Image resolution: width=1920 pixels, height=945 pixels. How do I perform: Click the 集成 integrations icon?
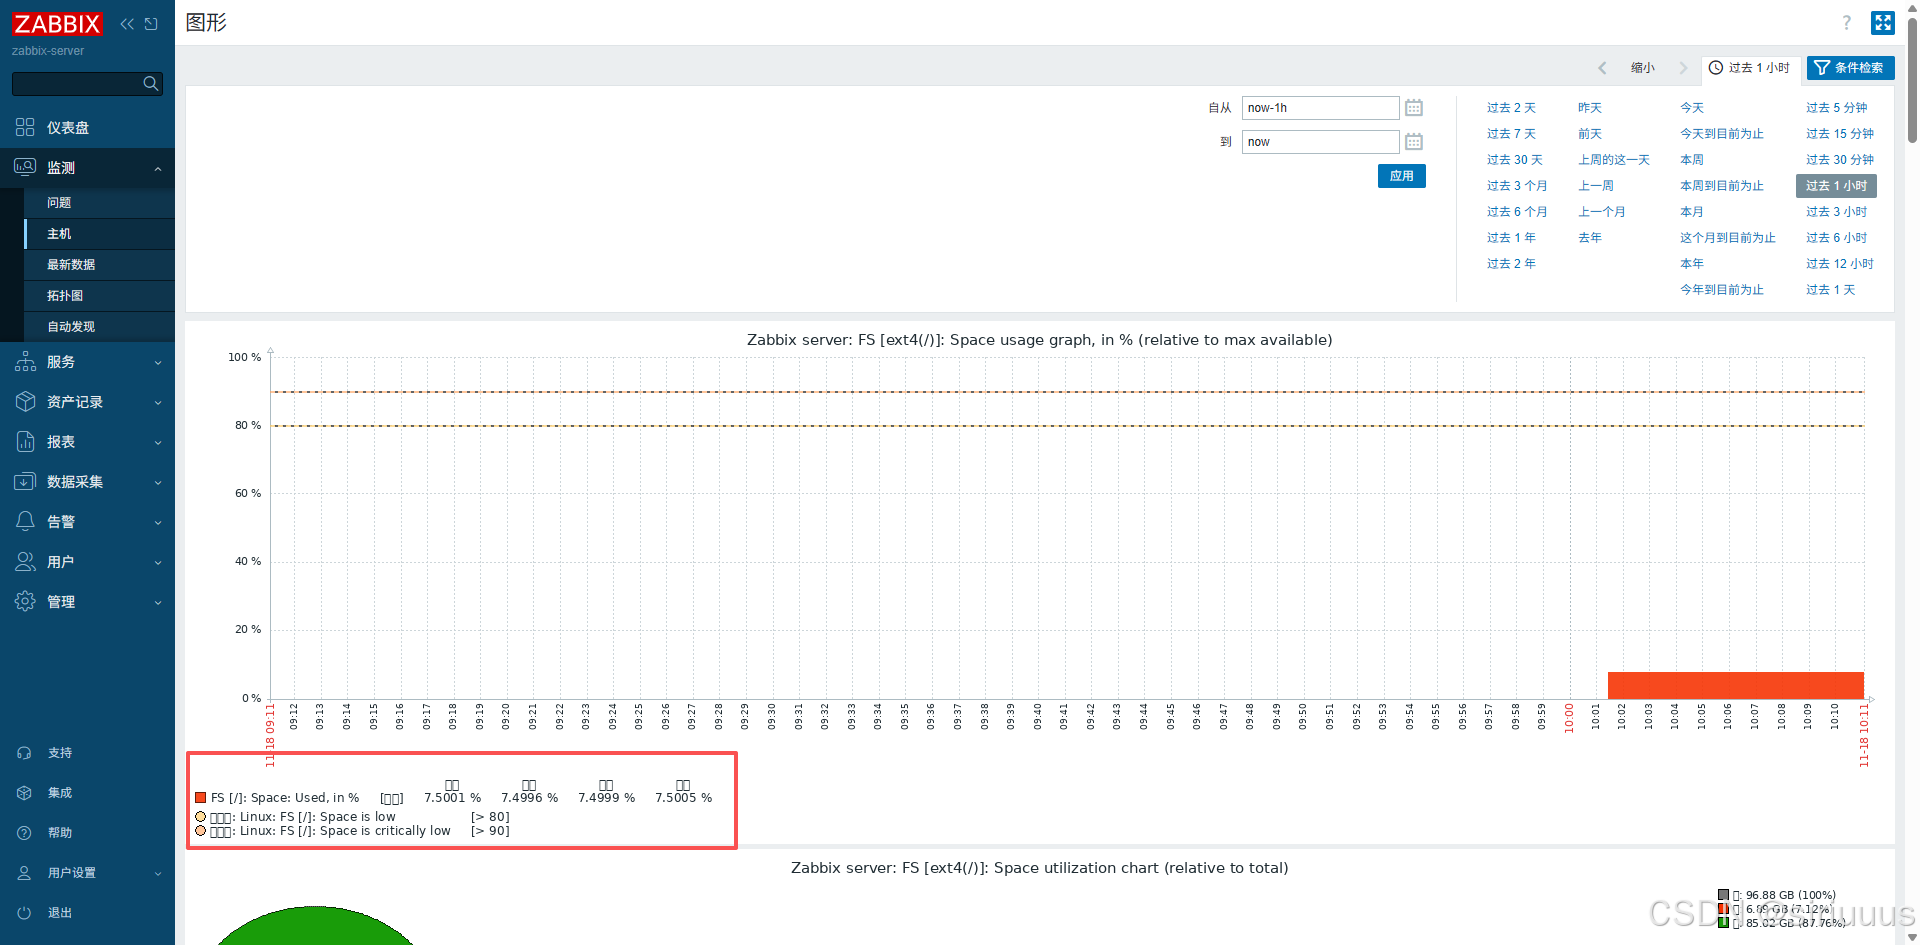24,793
